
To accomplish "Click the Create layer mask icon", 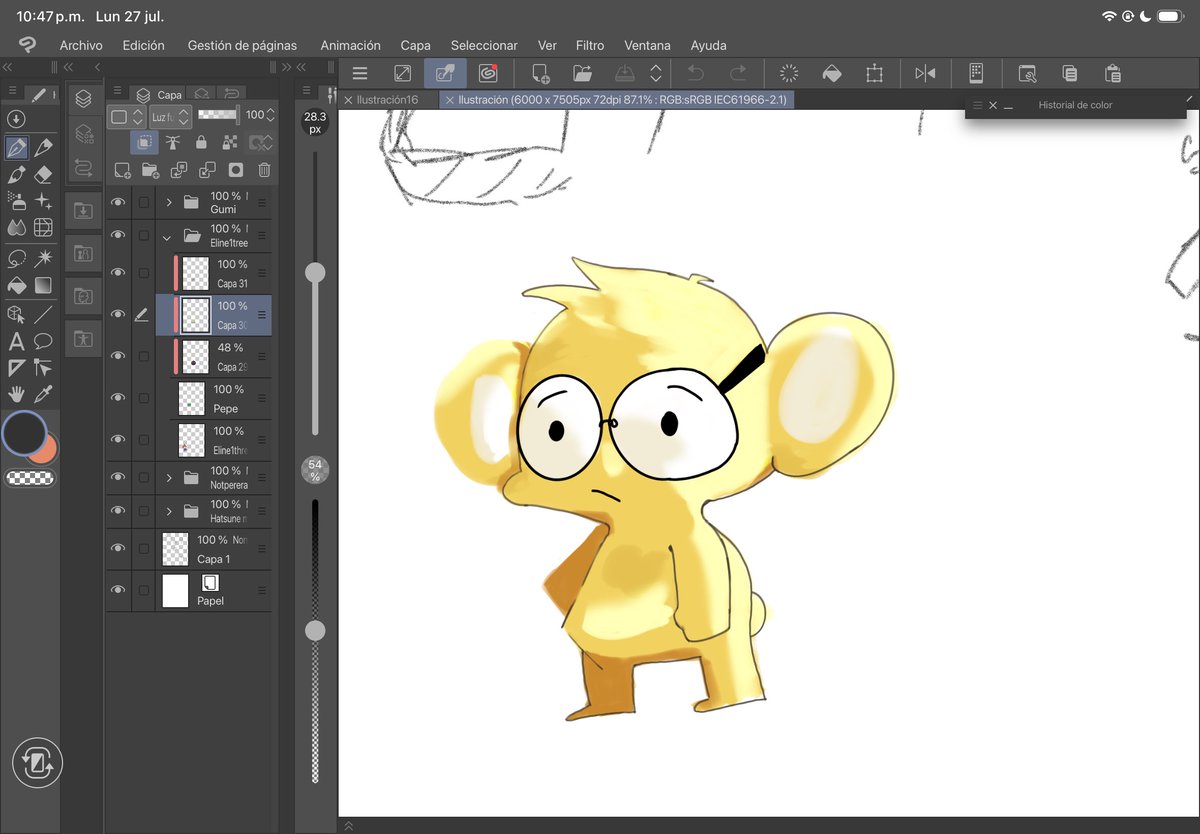I will coord(236,170).
